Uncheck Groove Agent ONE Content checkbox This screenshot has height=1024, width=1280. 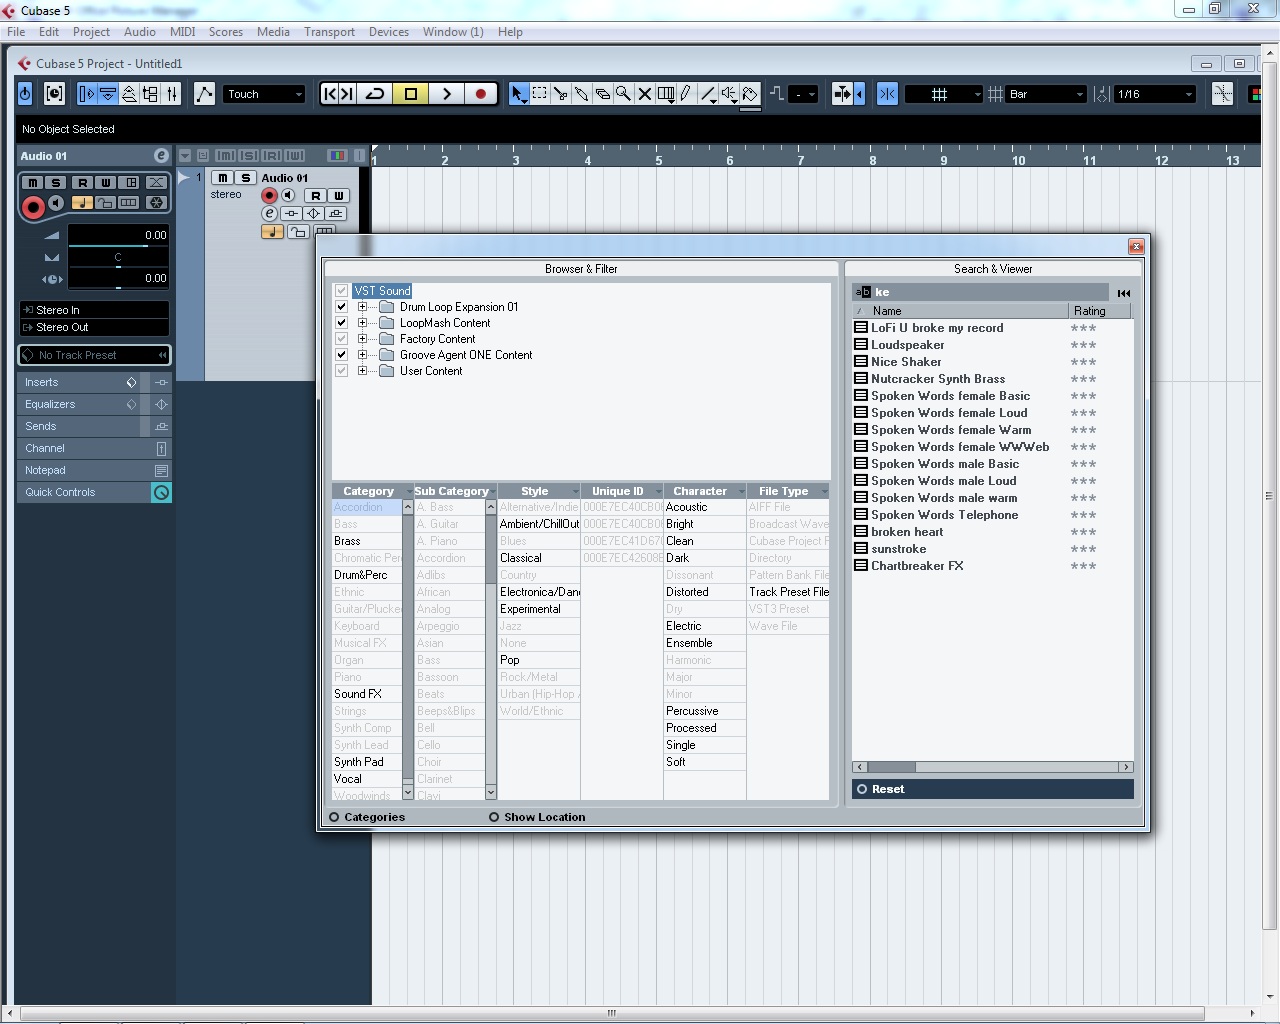(x=342, y=355)
